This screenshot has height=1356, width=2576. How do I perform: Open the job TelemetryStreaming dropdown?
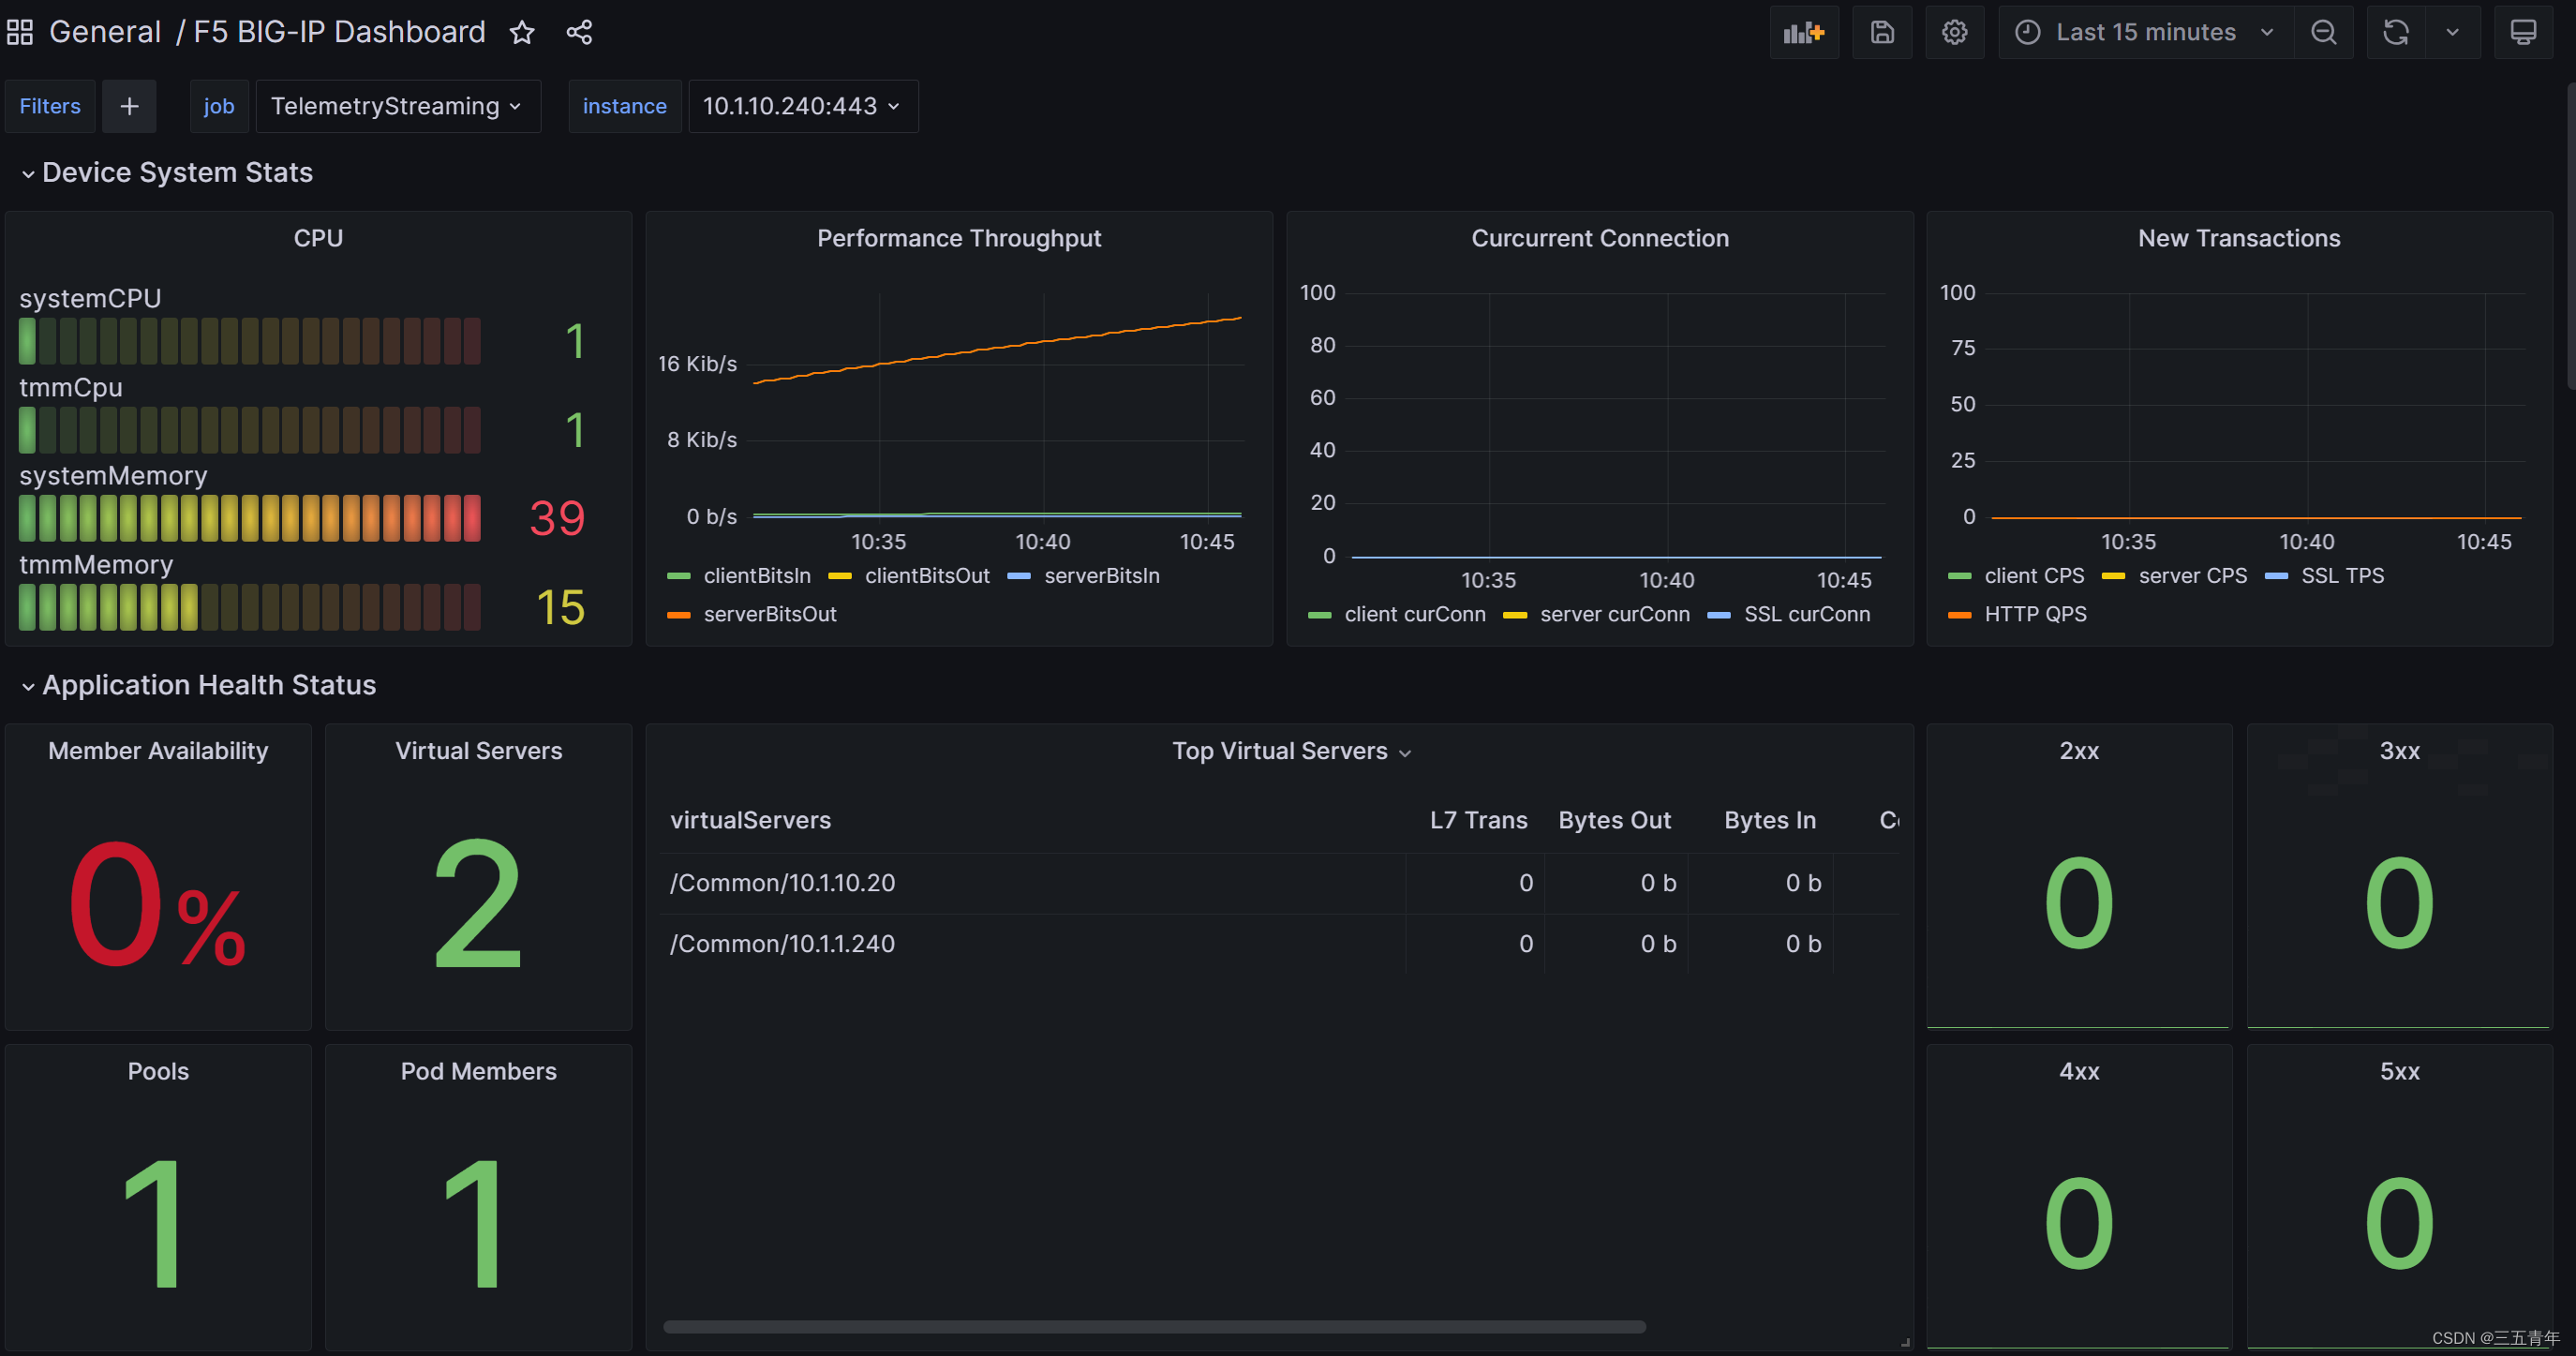point(398,106)
